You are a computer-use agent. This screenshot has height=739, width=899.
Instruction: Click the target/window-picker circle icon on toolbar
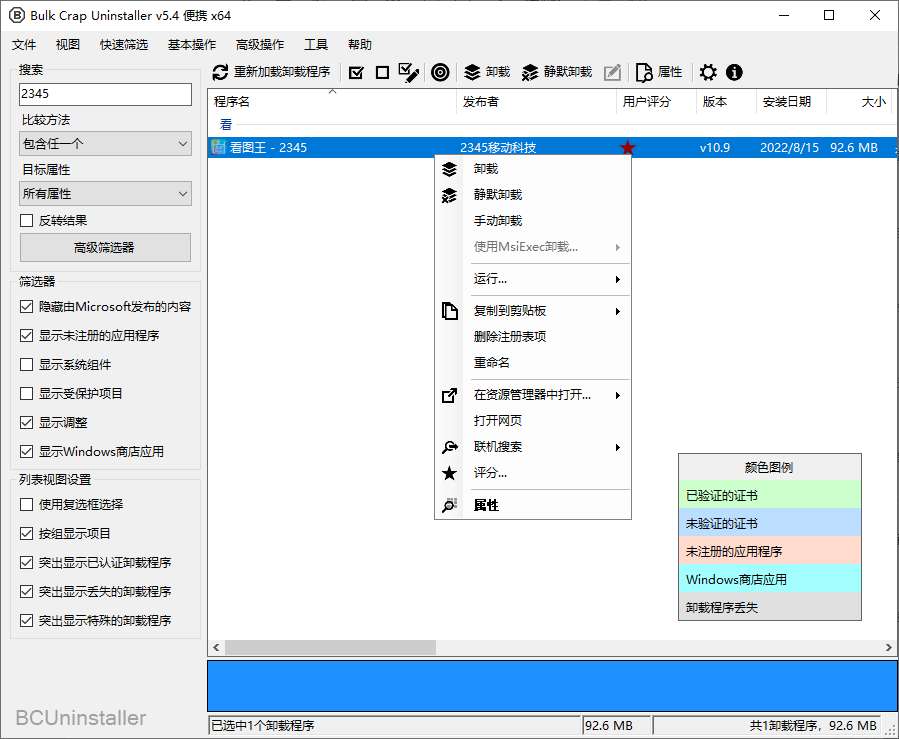tap(440, 72)
